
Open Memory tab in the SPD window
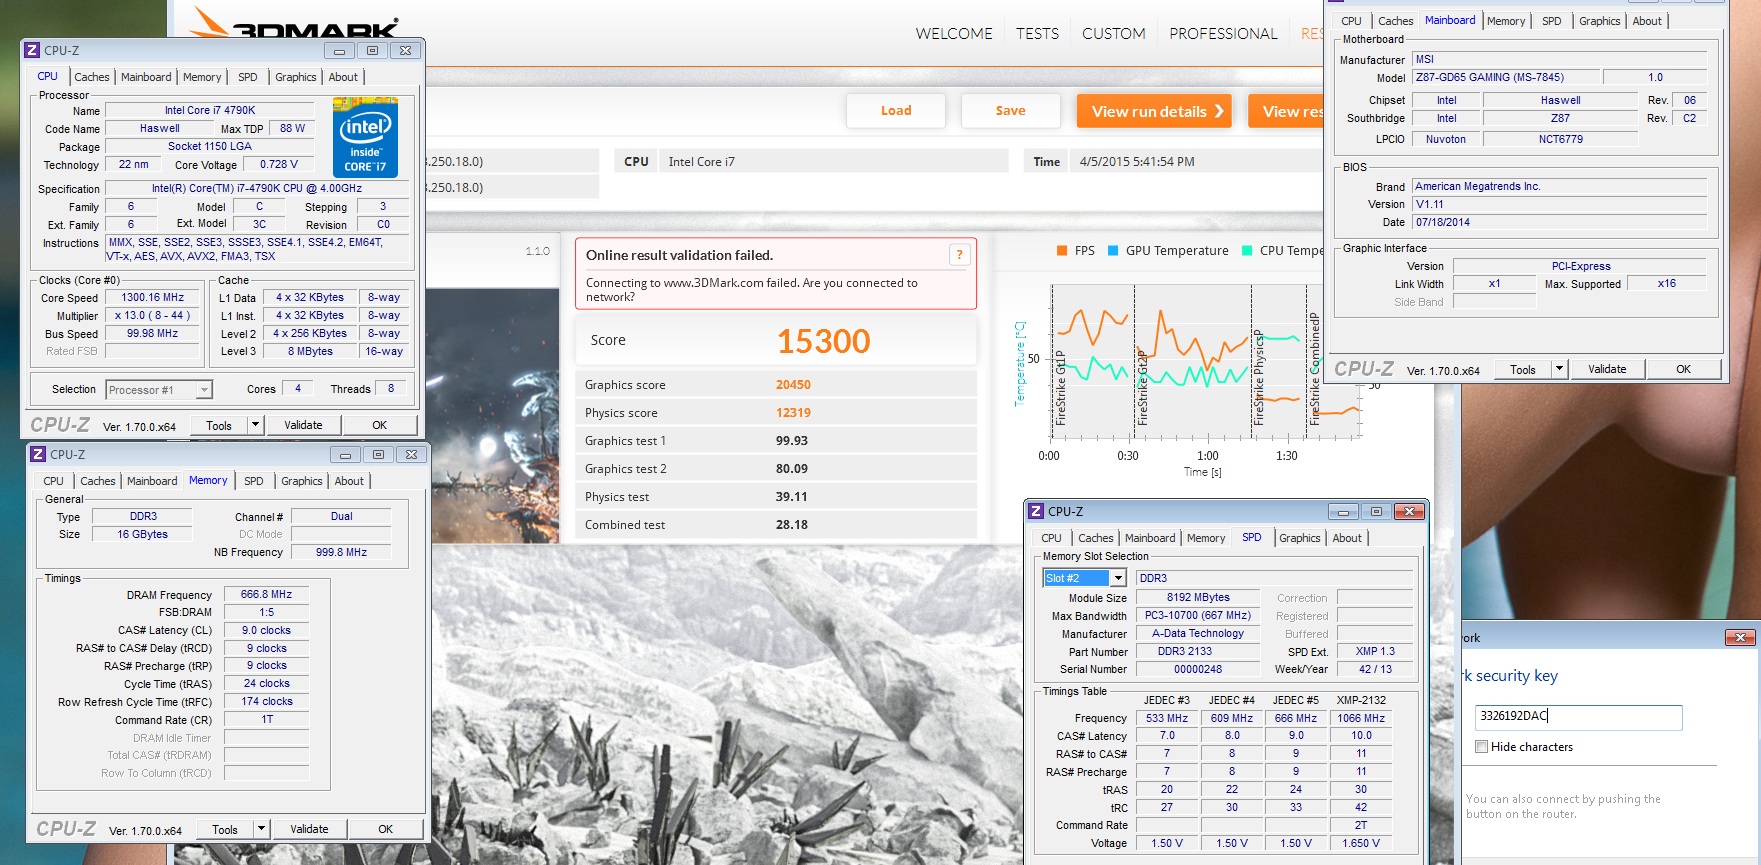pos(1206,538)
